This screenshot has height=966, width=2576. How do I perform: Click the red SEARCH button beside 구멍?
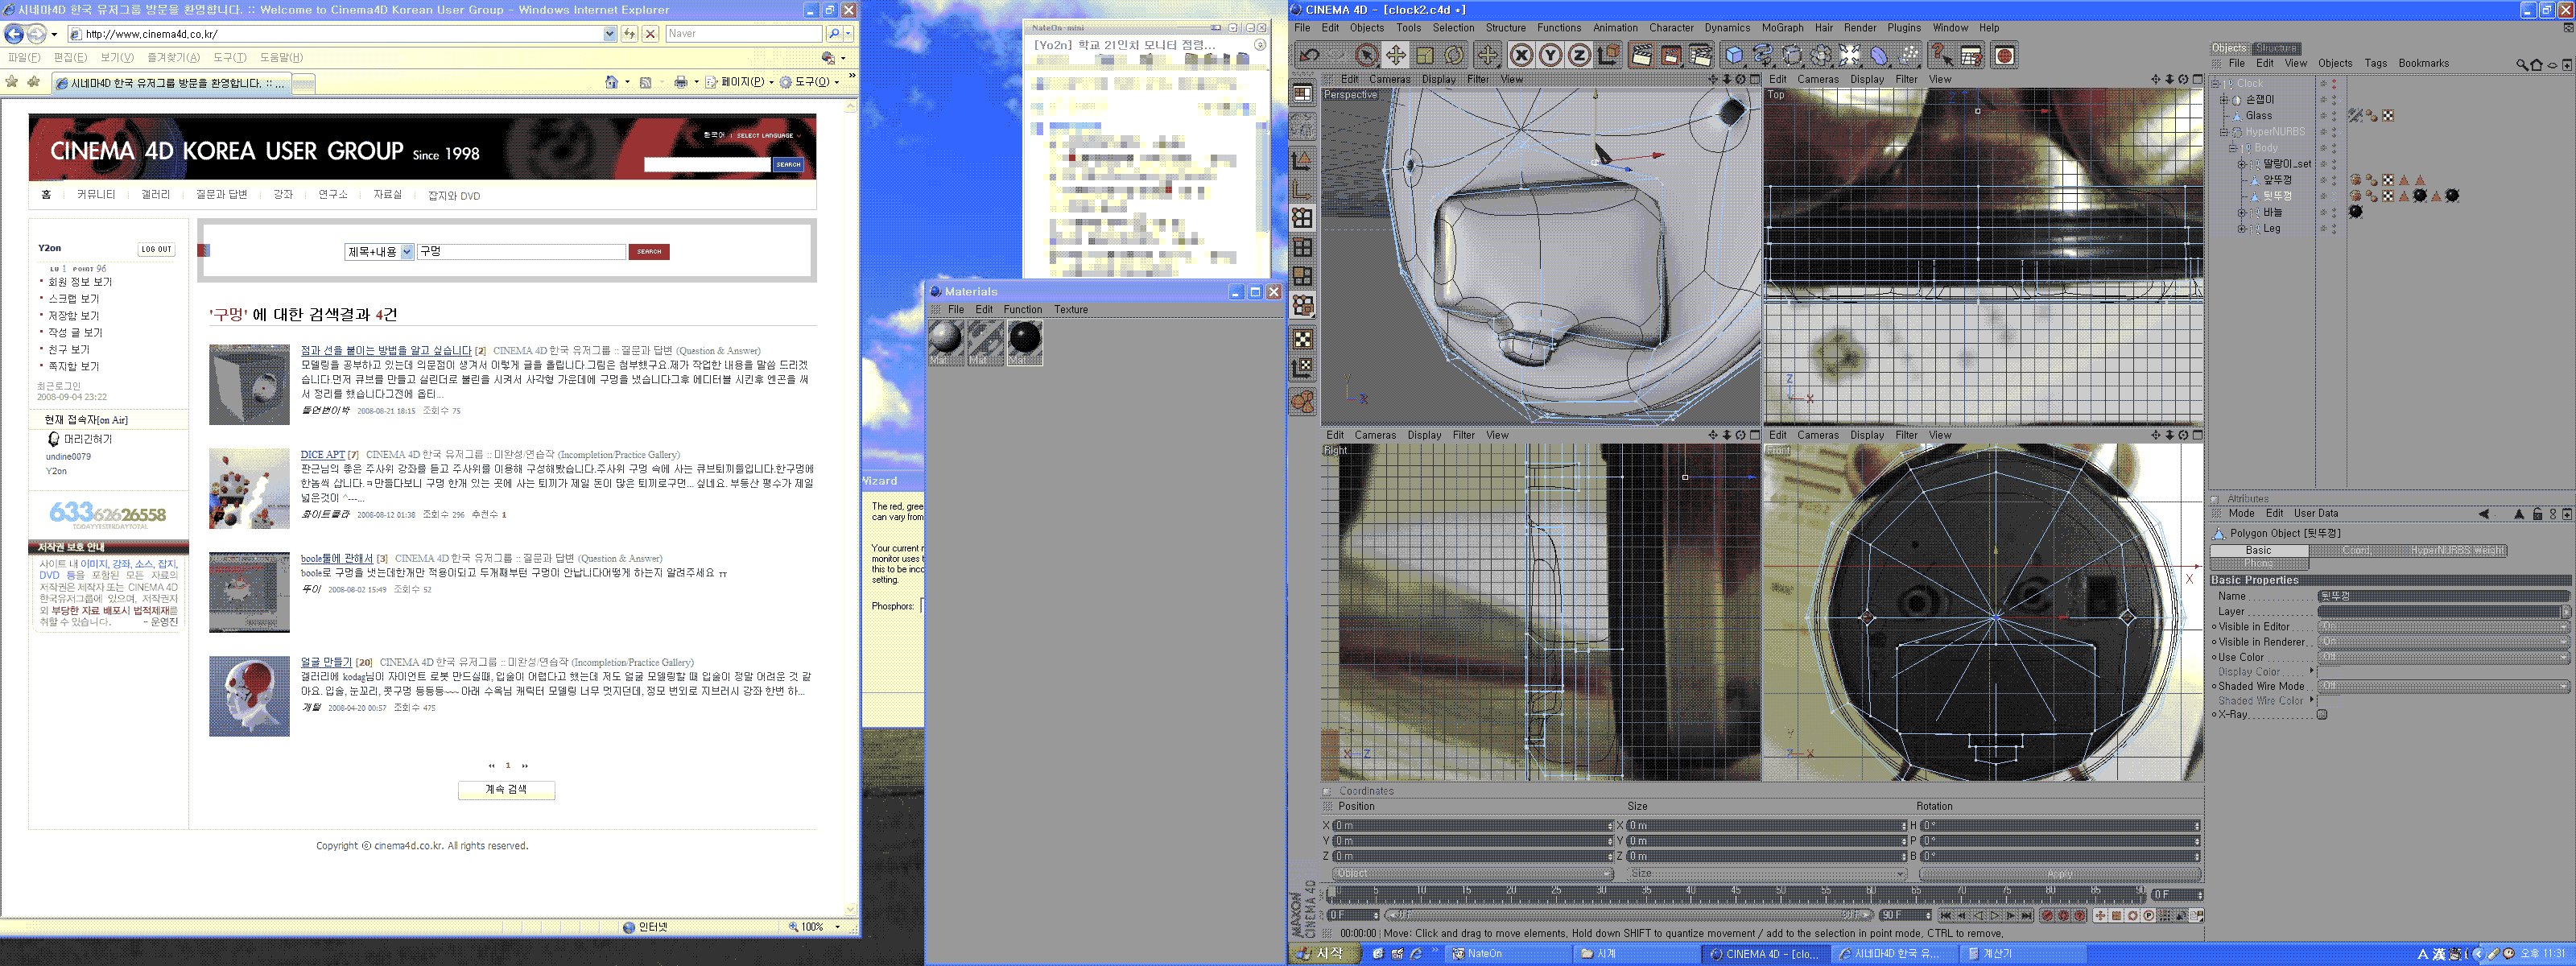649,252
